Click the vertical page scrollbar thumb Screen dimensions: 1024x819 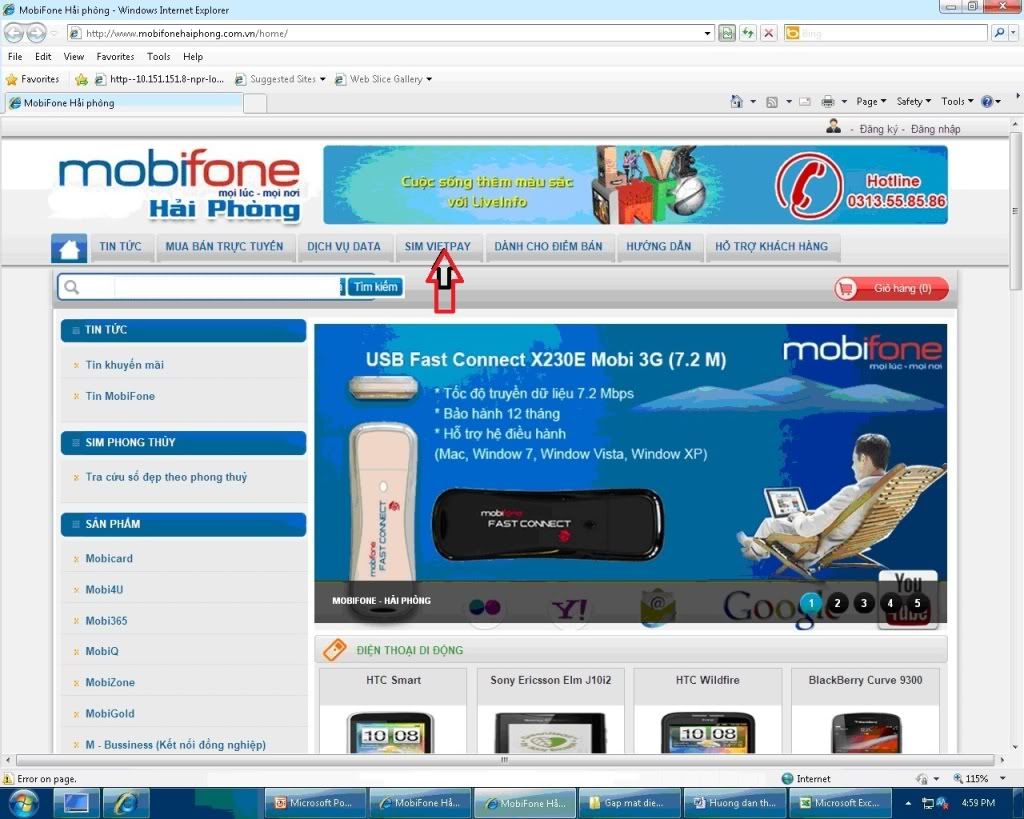(1015, 210)
